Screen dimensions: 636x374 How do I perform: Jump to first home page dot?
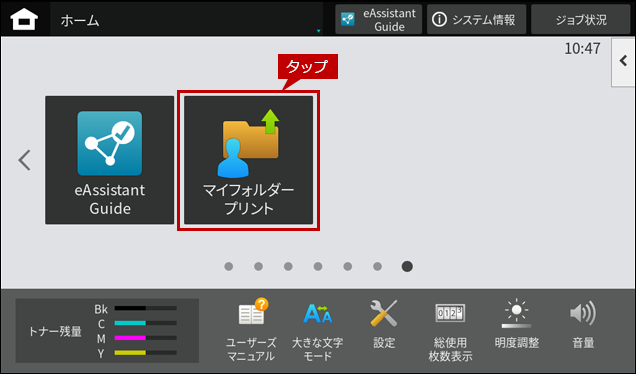(229, 267)
